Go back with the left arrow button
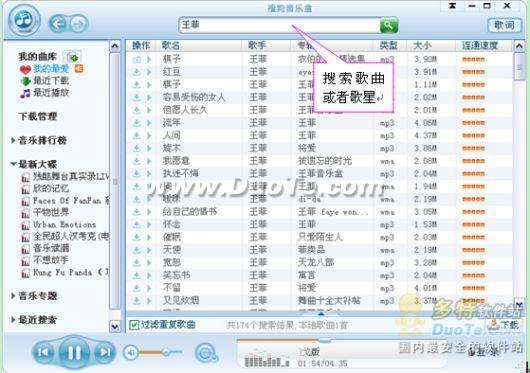 point(58,24)
